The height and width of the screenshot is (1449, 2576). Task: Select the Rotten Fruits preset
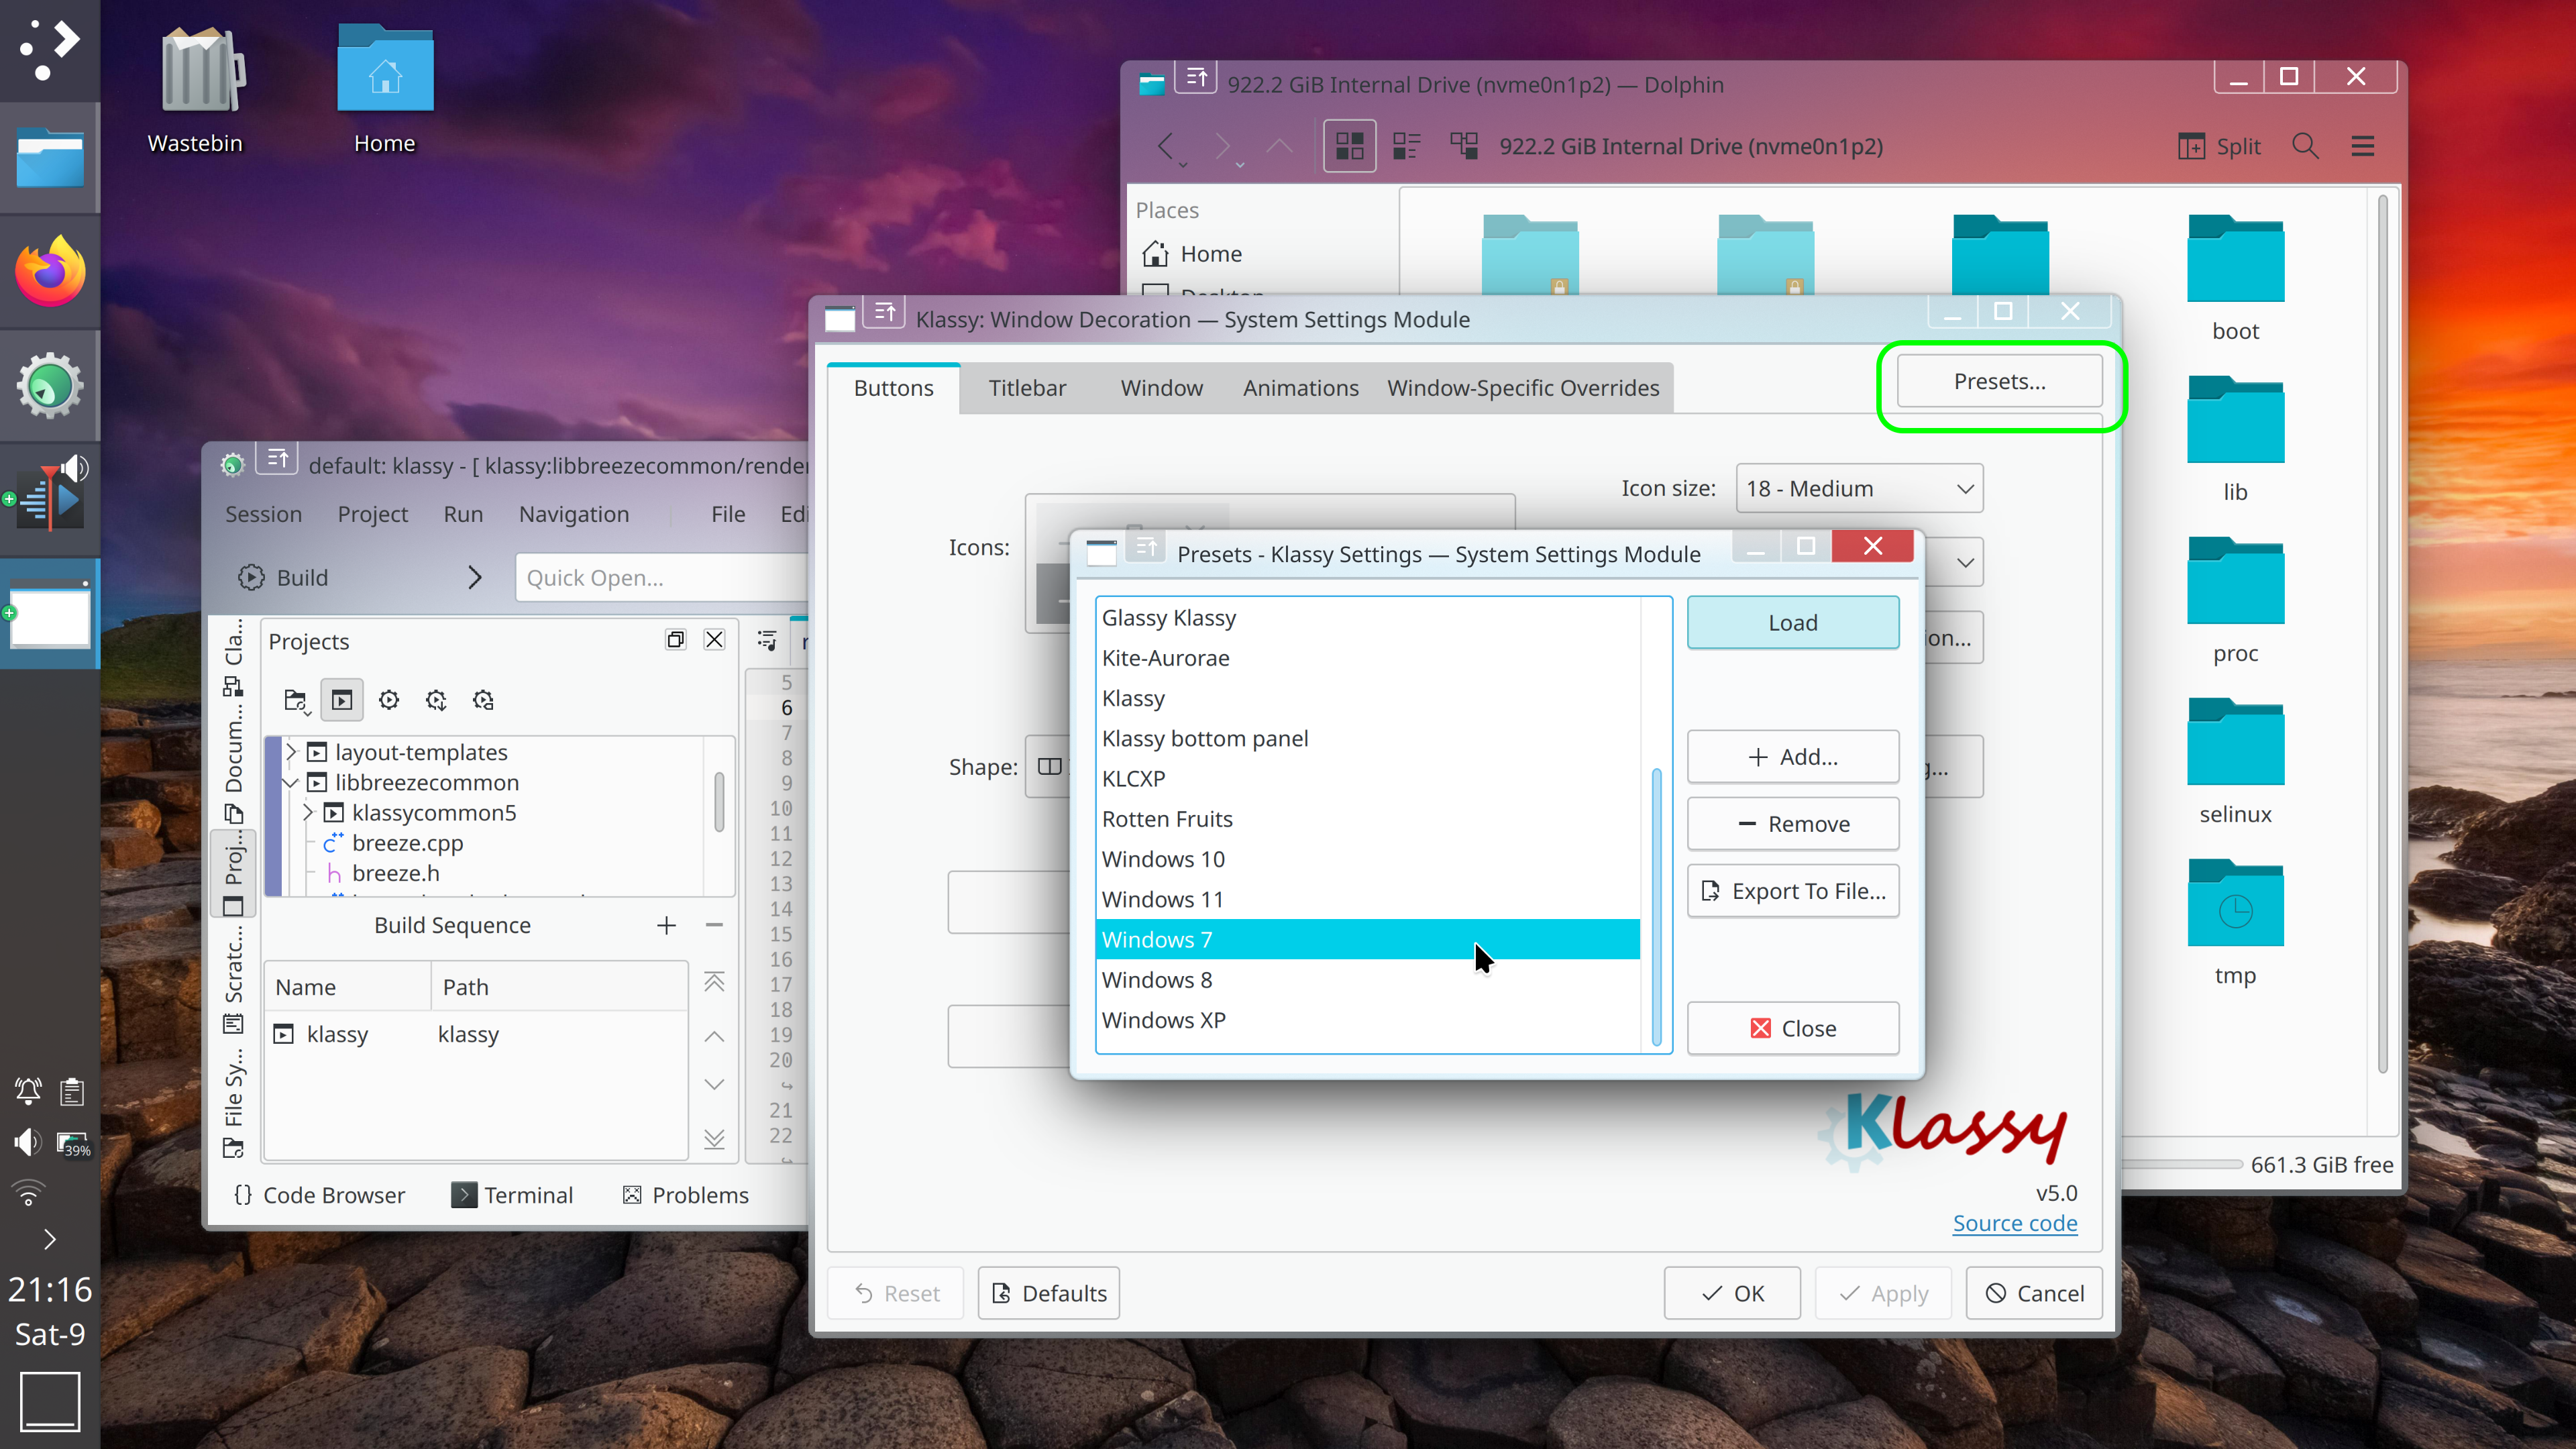pos(1368,818)
